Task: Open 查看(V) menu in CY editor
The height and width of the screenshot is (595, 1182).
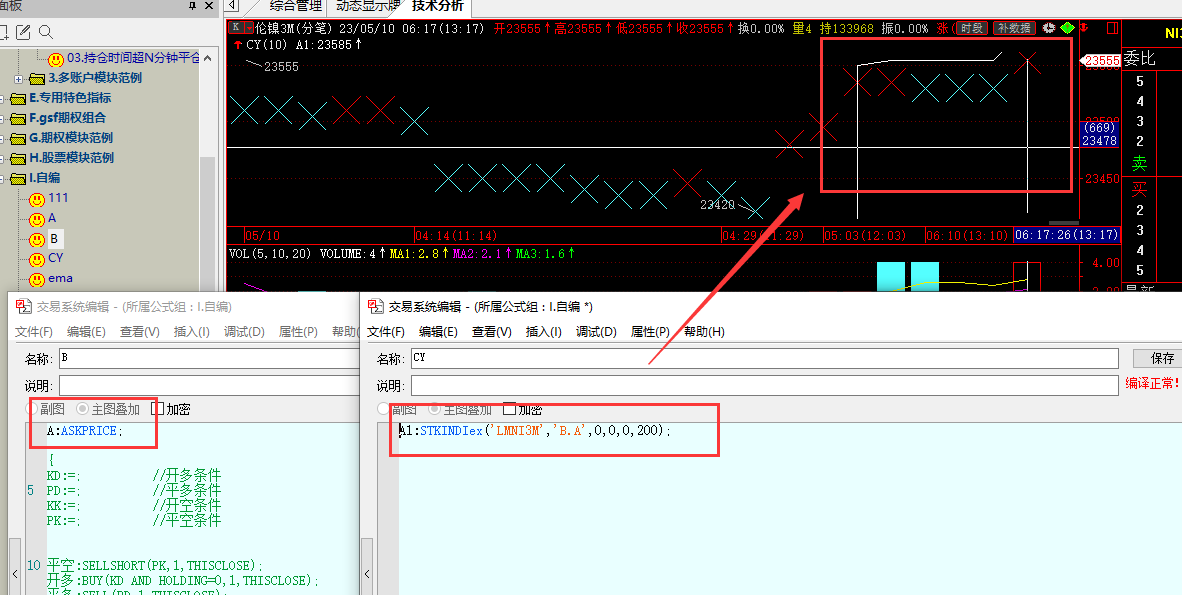Action: 491,332
